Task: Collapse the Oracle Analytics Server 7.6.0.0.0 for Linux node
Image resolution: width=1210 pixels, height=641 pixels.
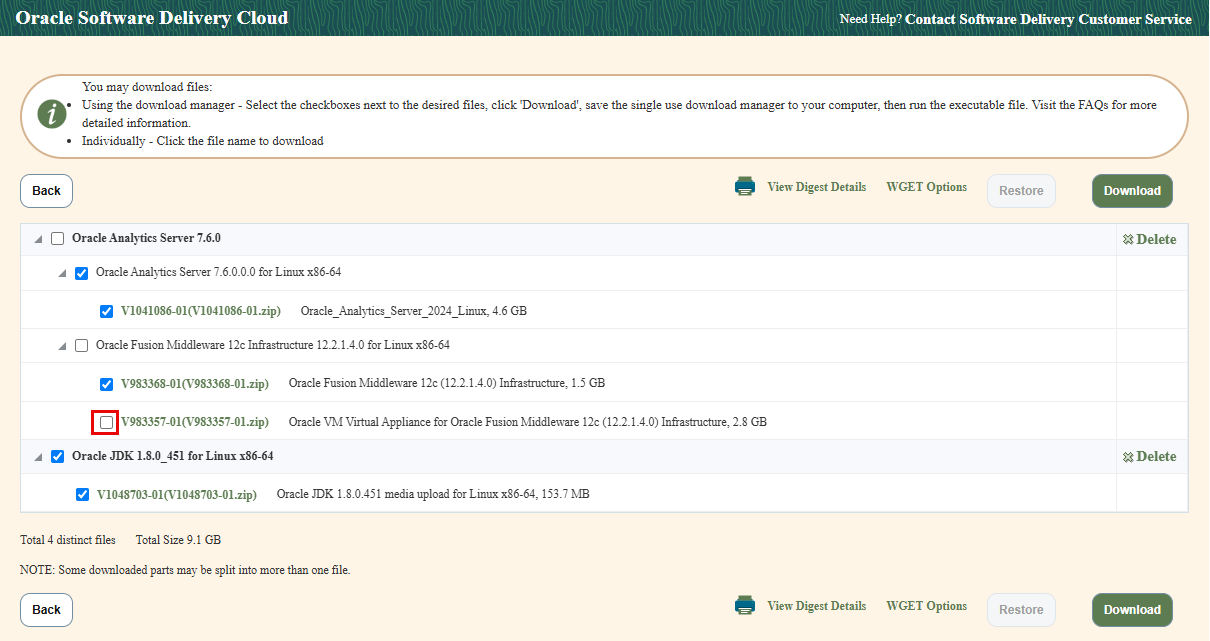Action: [62, 274]
